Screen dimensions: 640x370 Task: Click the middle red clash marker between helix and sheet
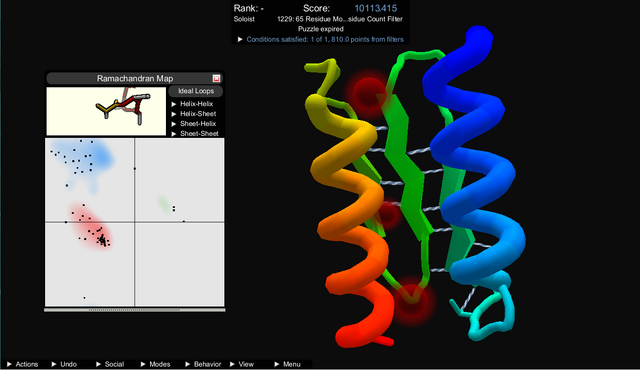386,213
